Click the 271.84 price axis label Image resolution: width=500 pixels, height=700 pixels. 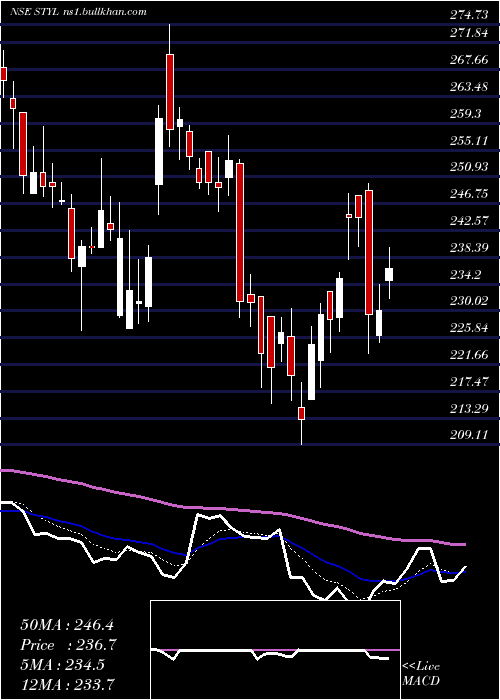tap(469, 33)
